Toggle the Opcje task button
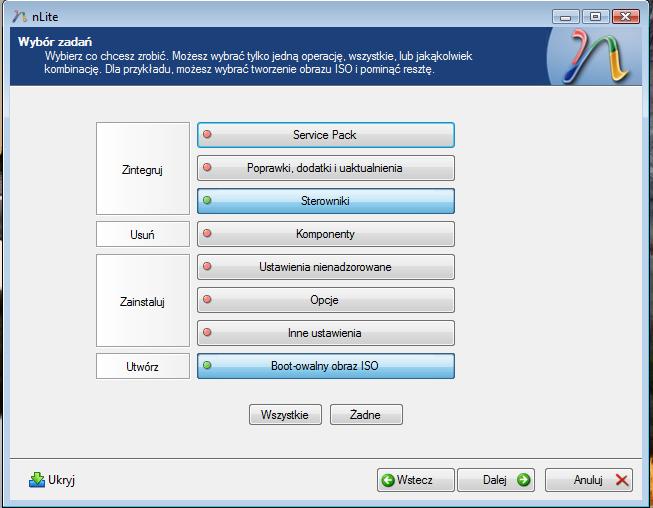The width and height of the screenshot is (653, 508). (326, 300)
